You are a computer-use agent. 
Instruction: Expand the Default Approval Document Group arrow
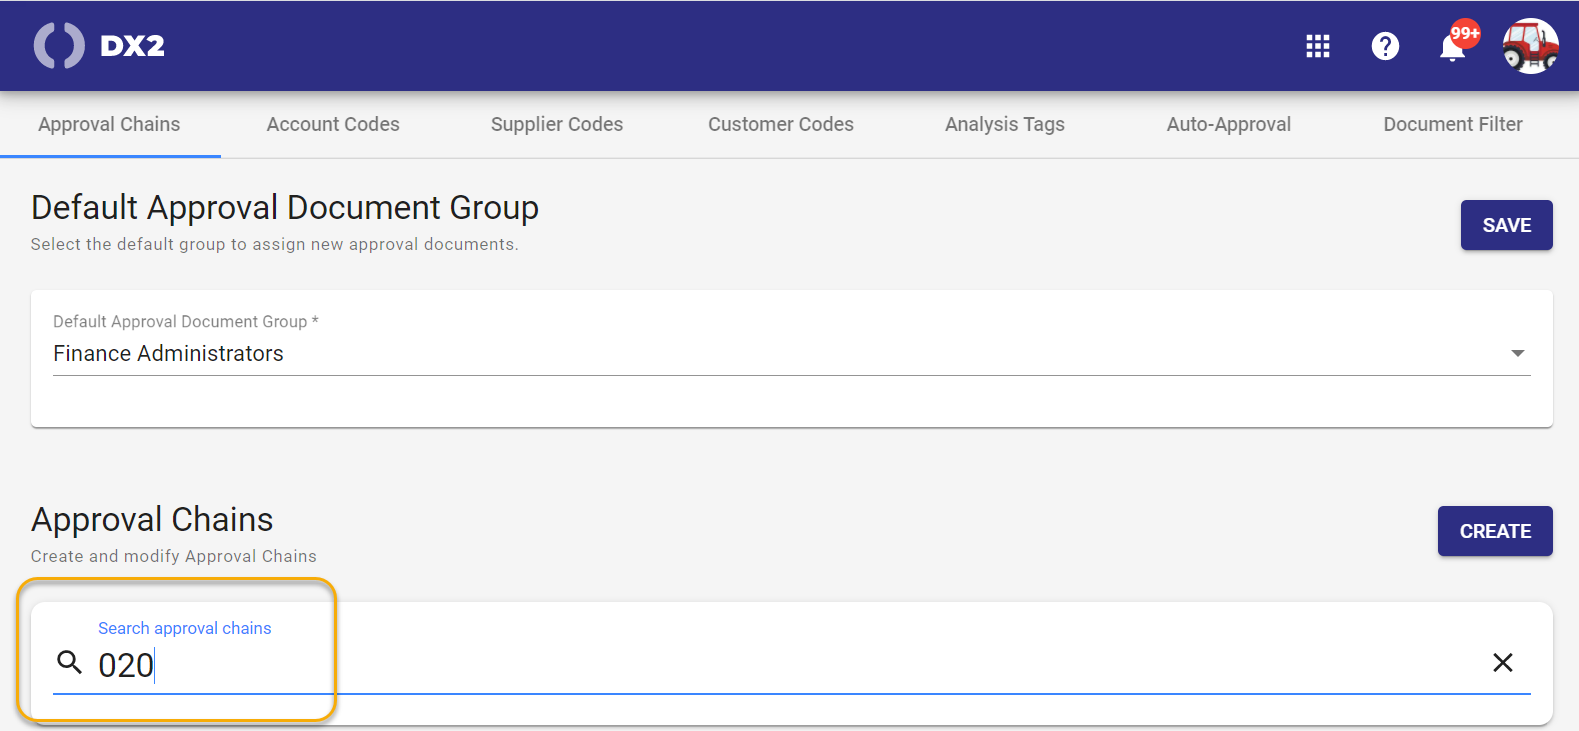point(1517,353)
